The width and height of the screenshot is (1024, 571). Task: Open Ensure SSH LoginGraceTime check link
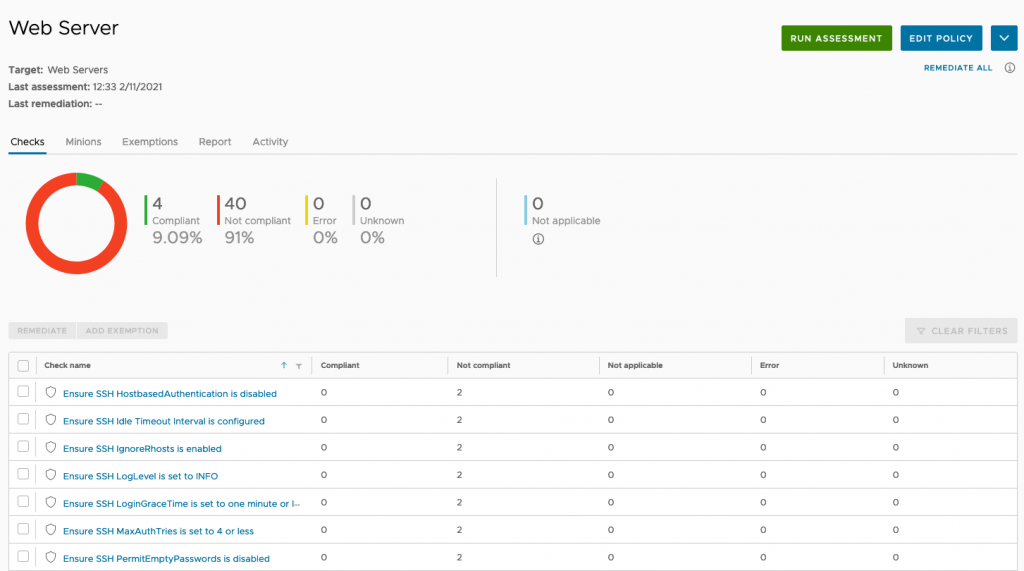point(181,504)
